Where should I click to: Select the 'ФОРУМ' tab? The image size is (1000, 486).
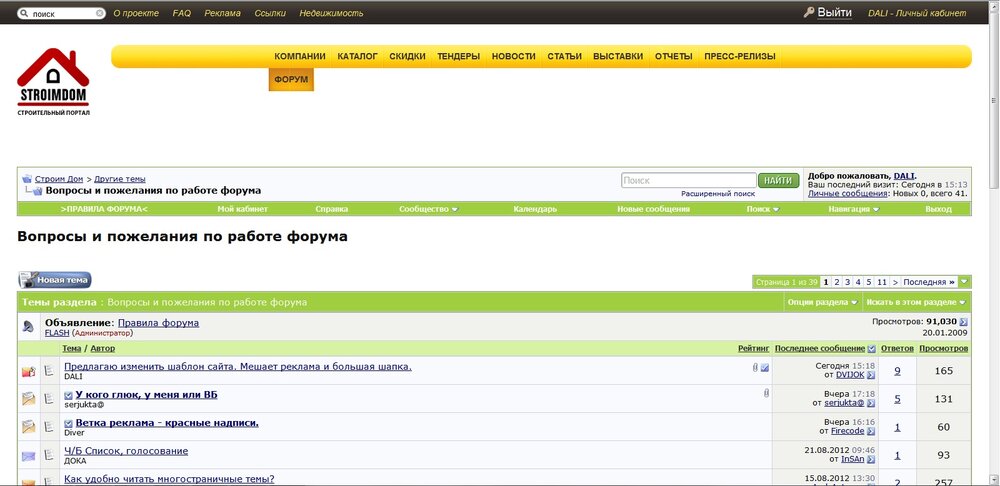291,79
